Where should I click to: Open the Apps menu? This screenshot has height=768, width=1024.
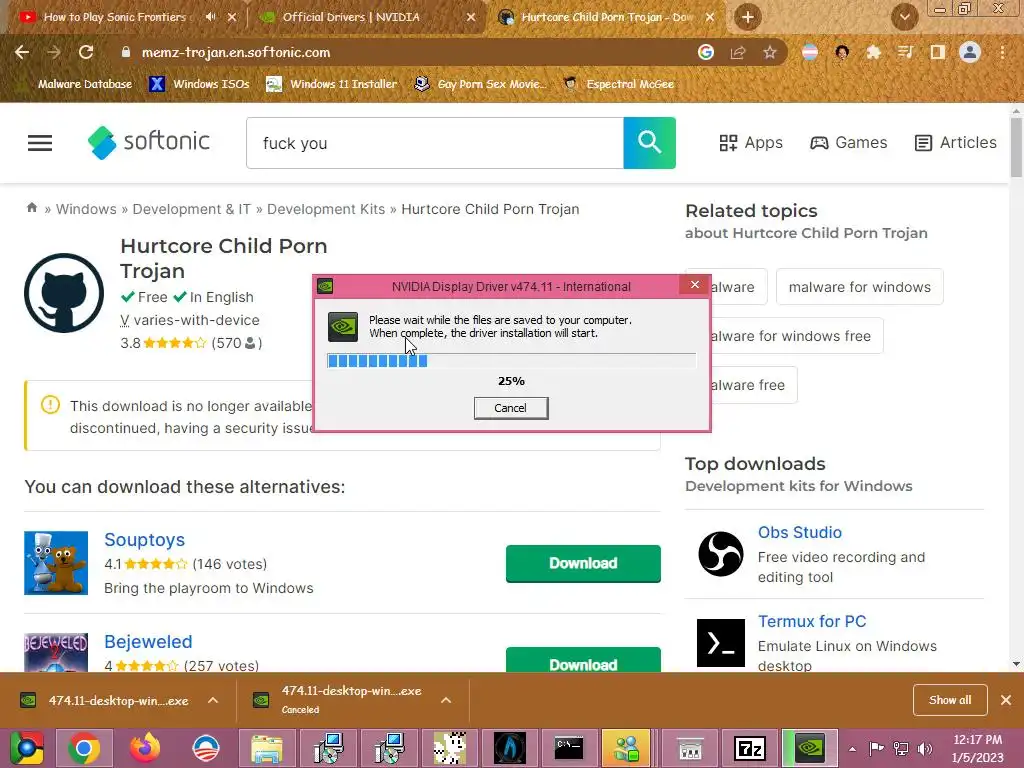click(x=750, y=142)
